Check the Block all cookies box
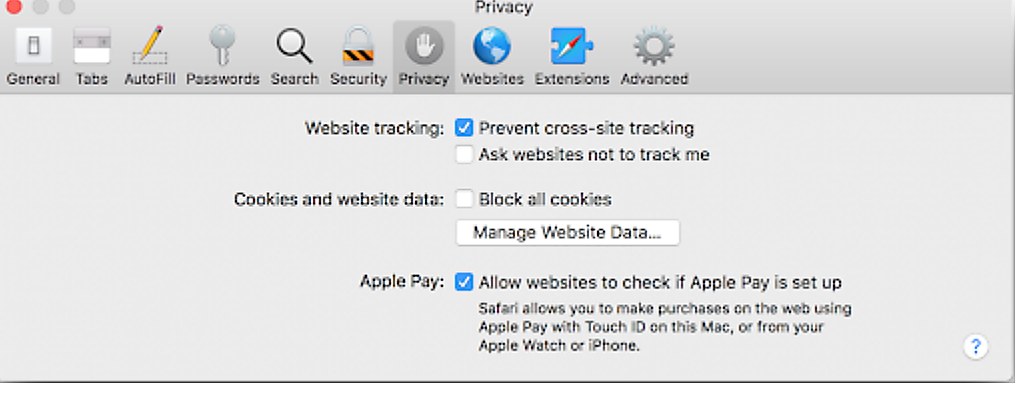This screenshot has height=393, width=1016. 464,199
